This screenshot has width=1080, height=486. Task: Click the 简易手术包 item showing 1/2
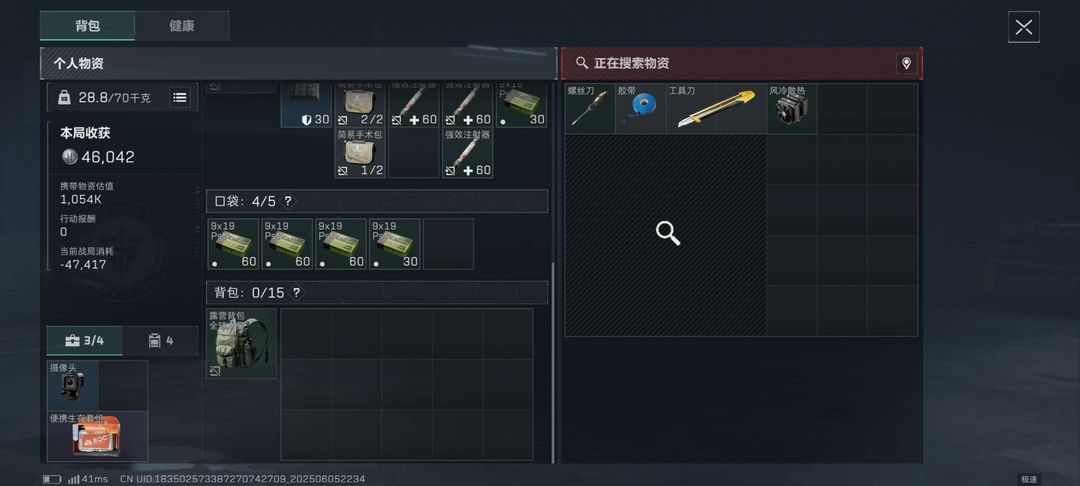[360, 153]
